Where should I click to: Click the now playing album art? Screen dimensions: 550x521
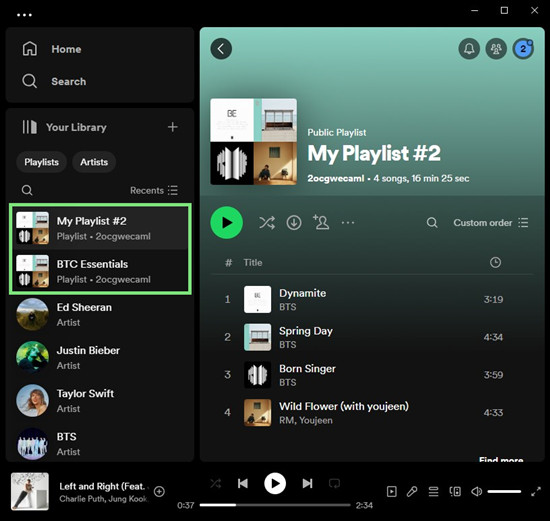[30, 491]
